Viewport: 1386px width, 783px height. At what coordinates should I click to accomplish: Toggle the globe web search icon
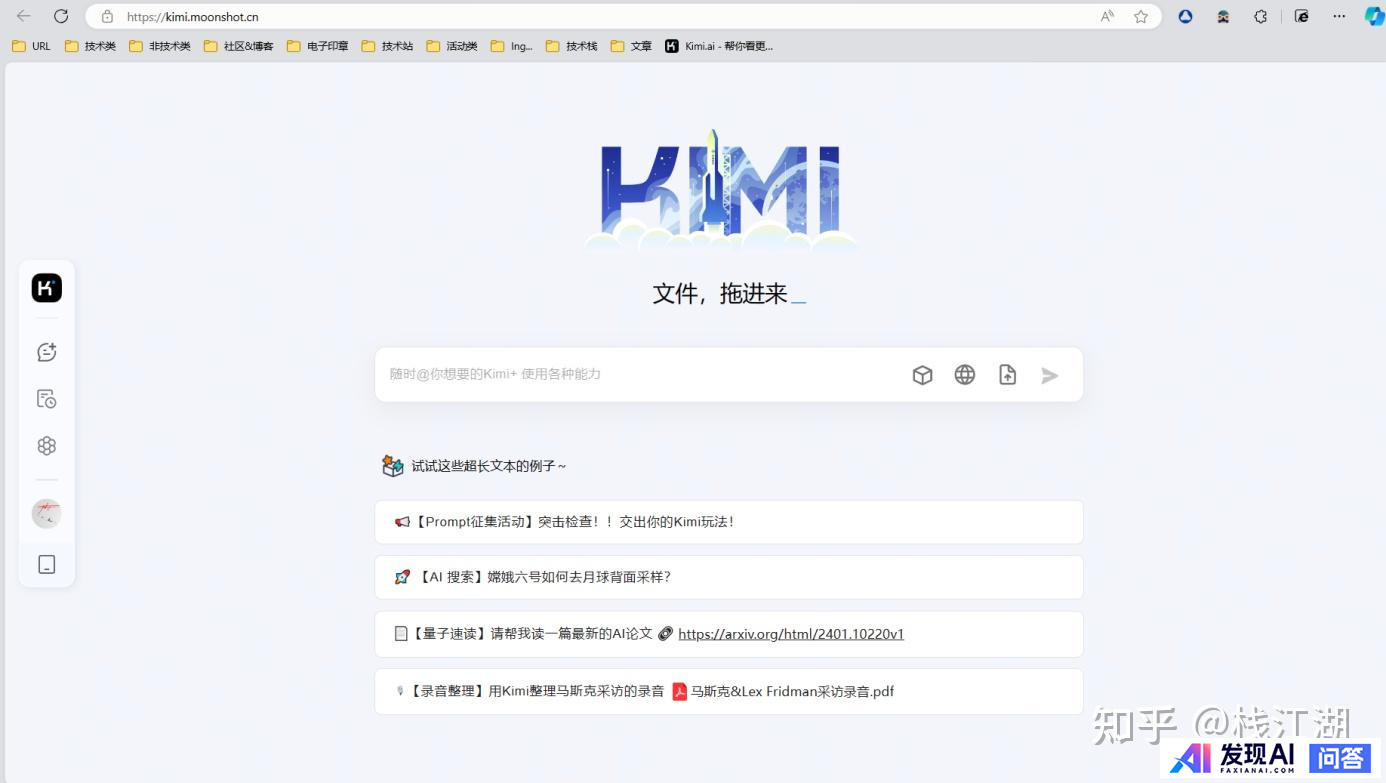(x=964, y=375)
